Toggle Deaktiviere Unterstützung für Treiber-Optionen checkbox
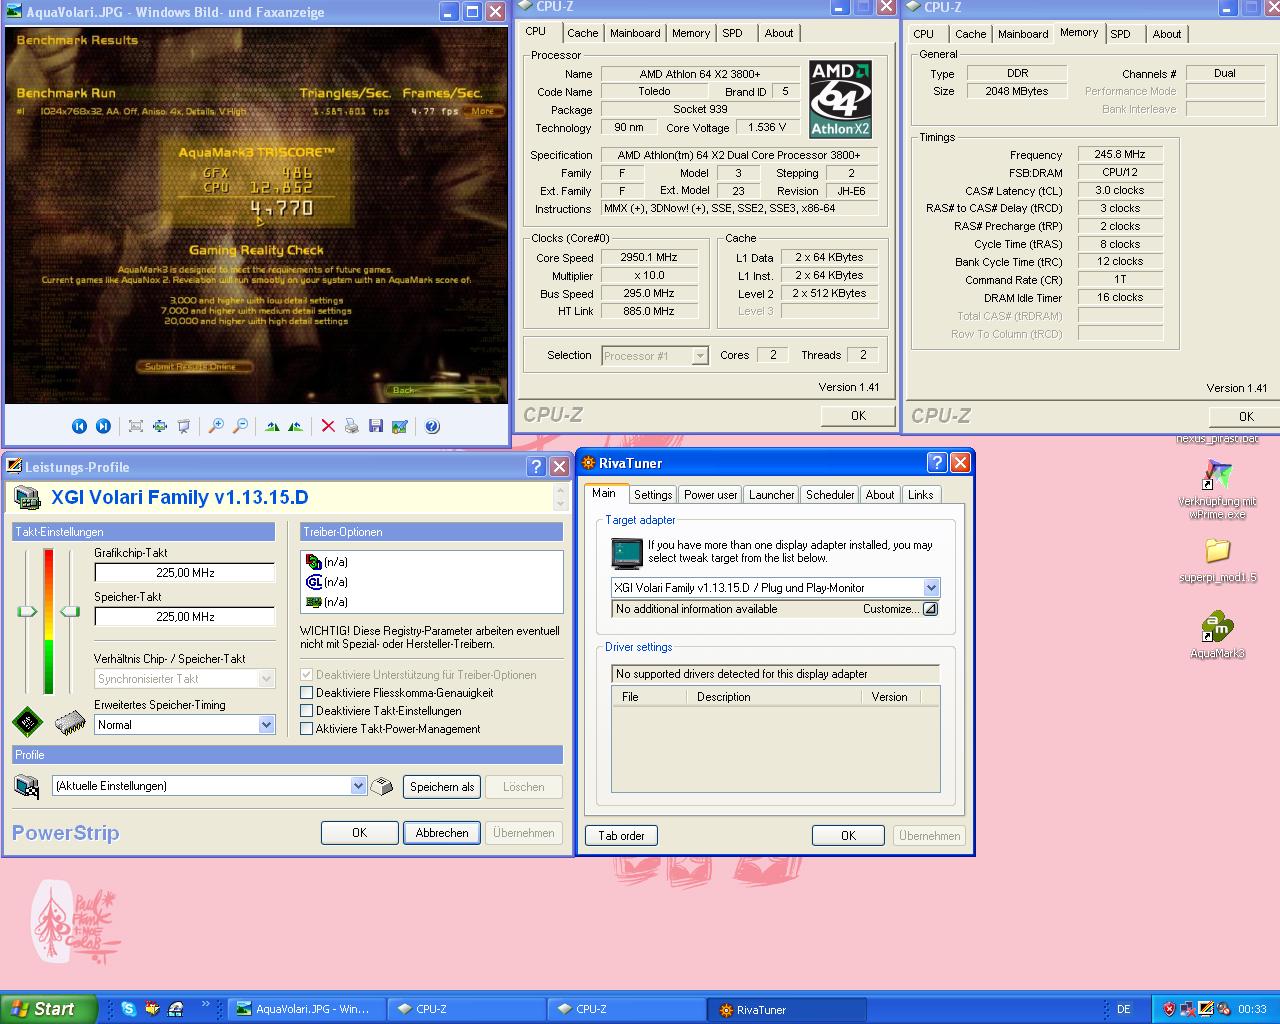This screenshot has height=1024, width=1280. click(307, 675)
